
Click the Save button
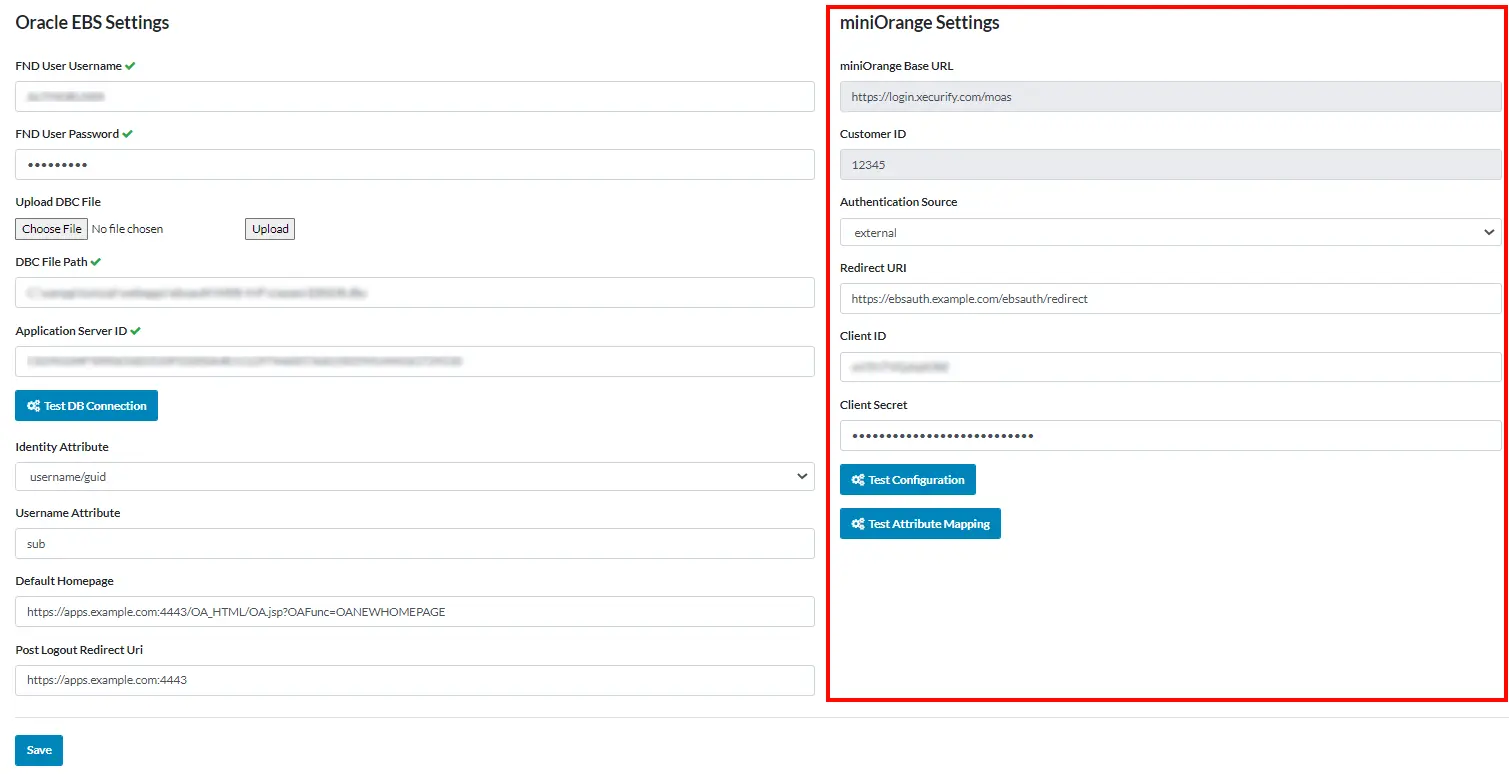point(38,749)
